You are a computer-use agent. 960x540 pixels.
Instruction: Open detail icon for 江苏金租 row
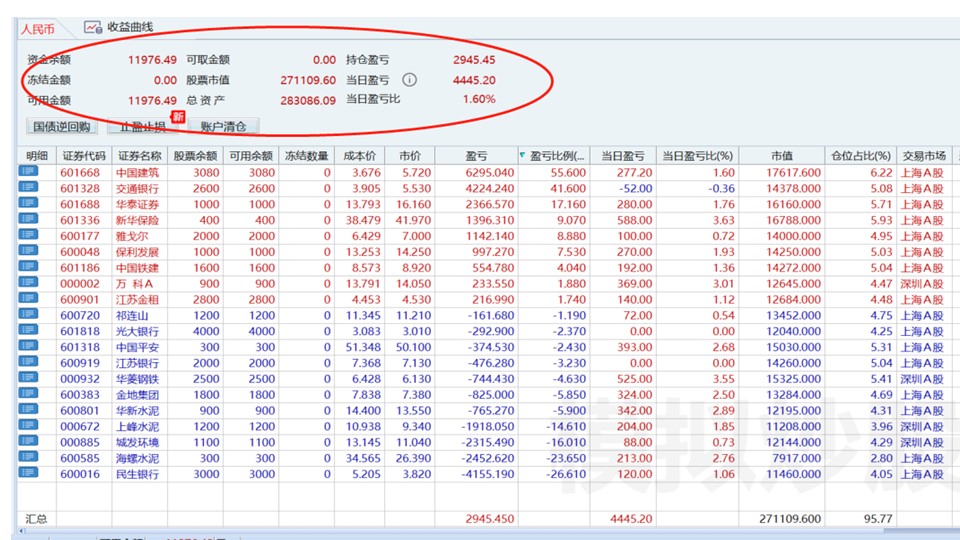coord(28,298)
